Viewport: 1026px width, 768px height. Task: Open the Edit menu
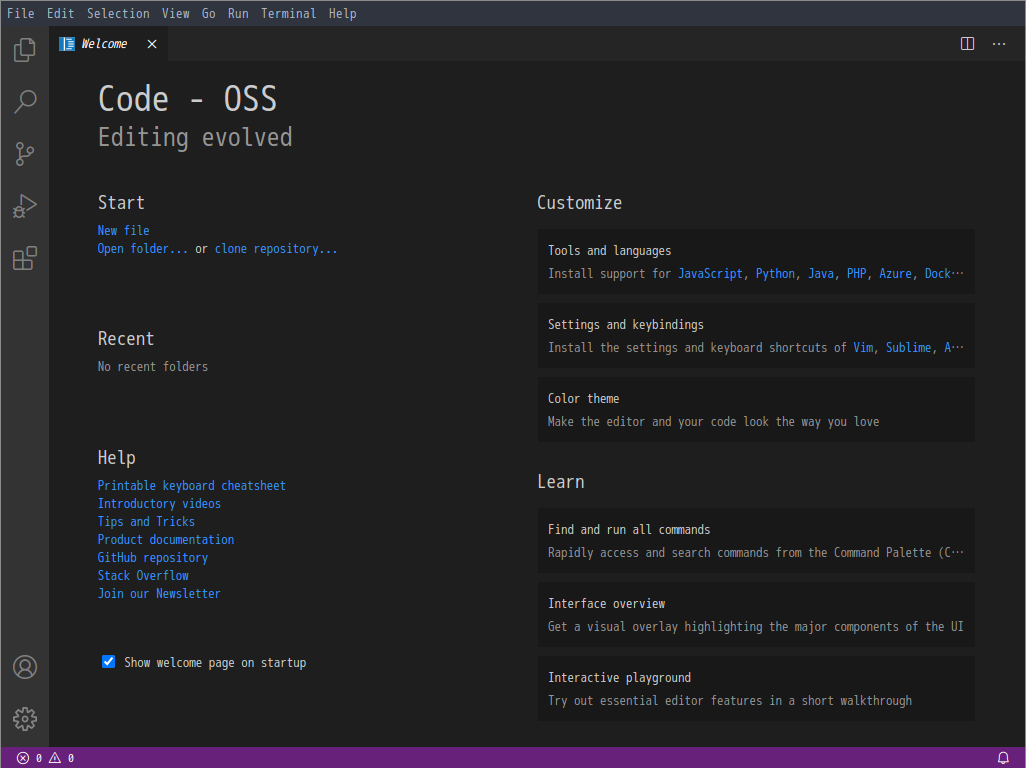60,13
